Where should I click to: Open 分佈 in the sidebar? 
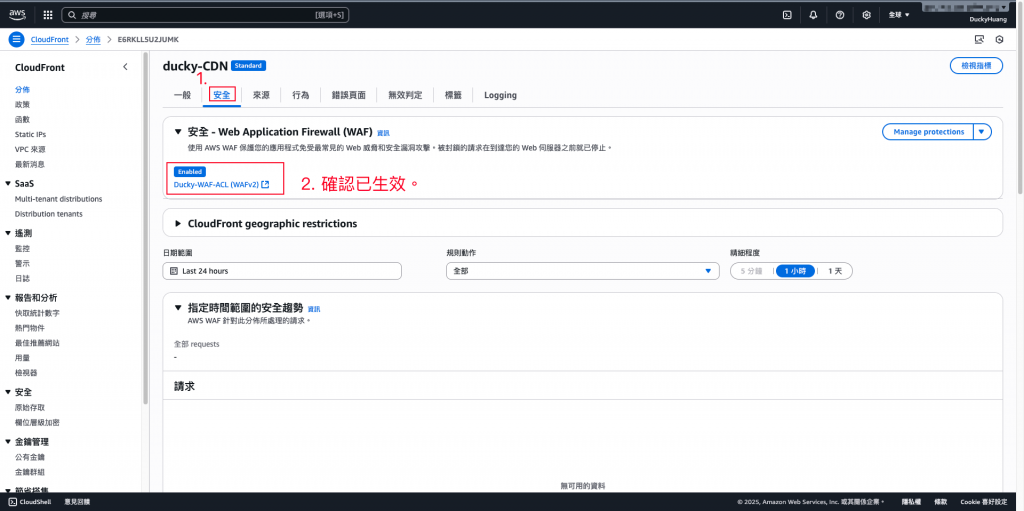(x=22, y=90)
